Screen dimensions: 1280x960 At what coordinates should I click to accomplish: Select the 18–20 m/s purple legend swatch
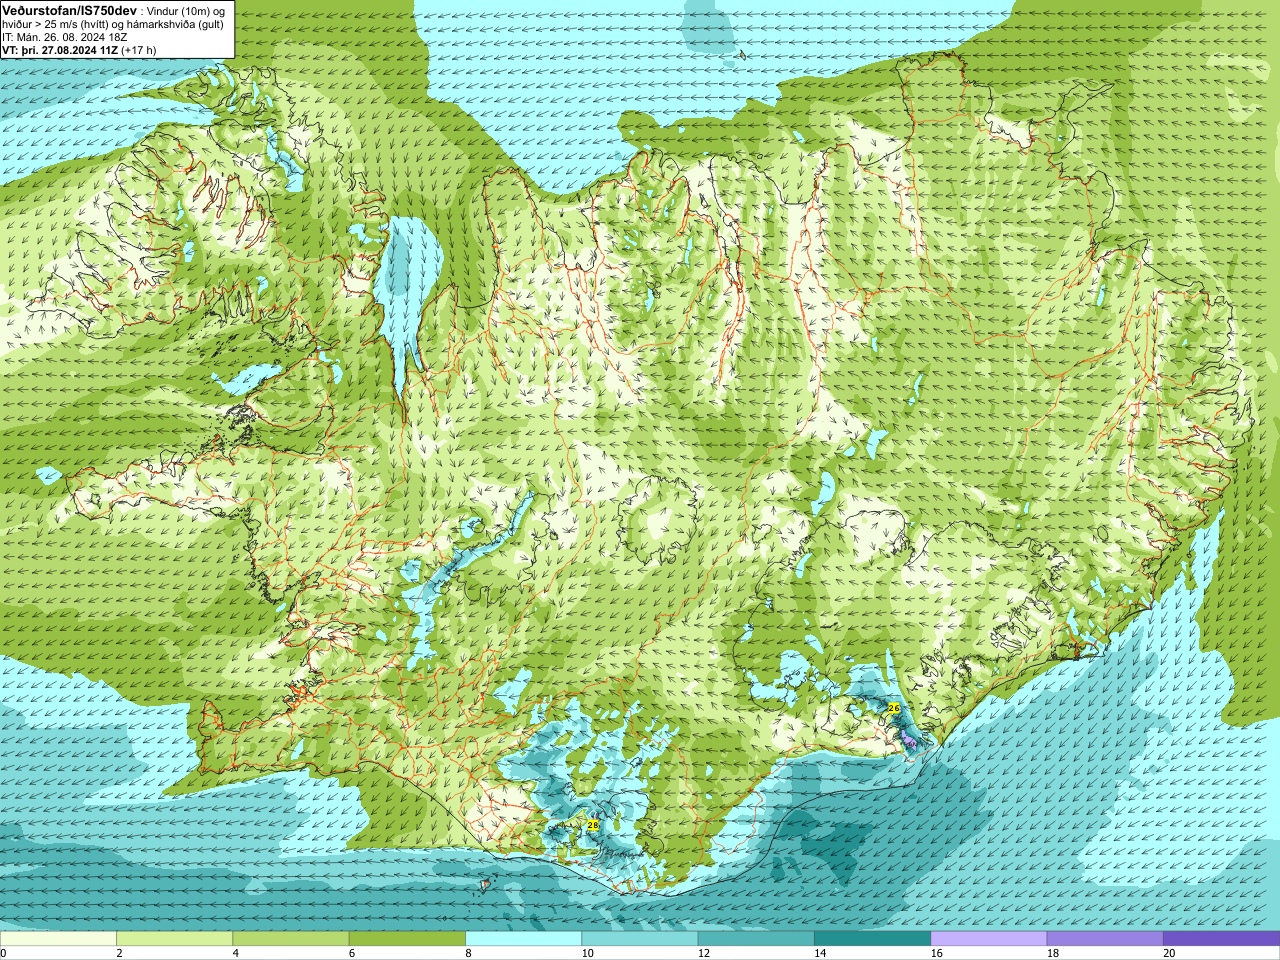click(1105, 939)
